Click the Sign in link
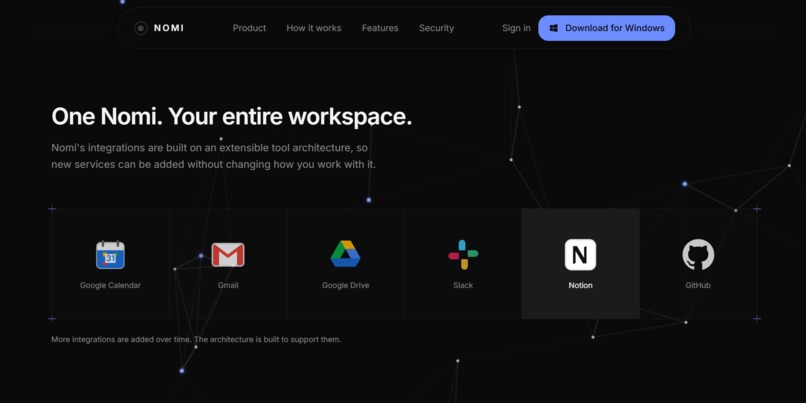The image size is (806, 403). (x=516, y=28)
